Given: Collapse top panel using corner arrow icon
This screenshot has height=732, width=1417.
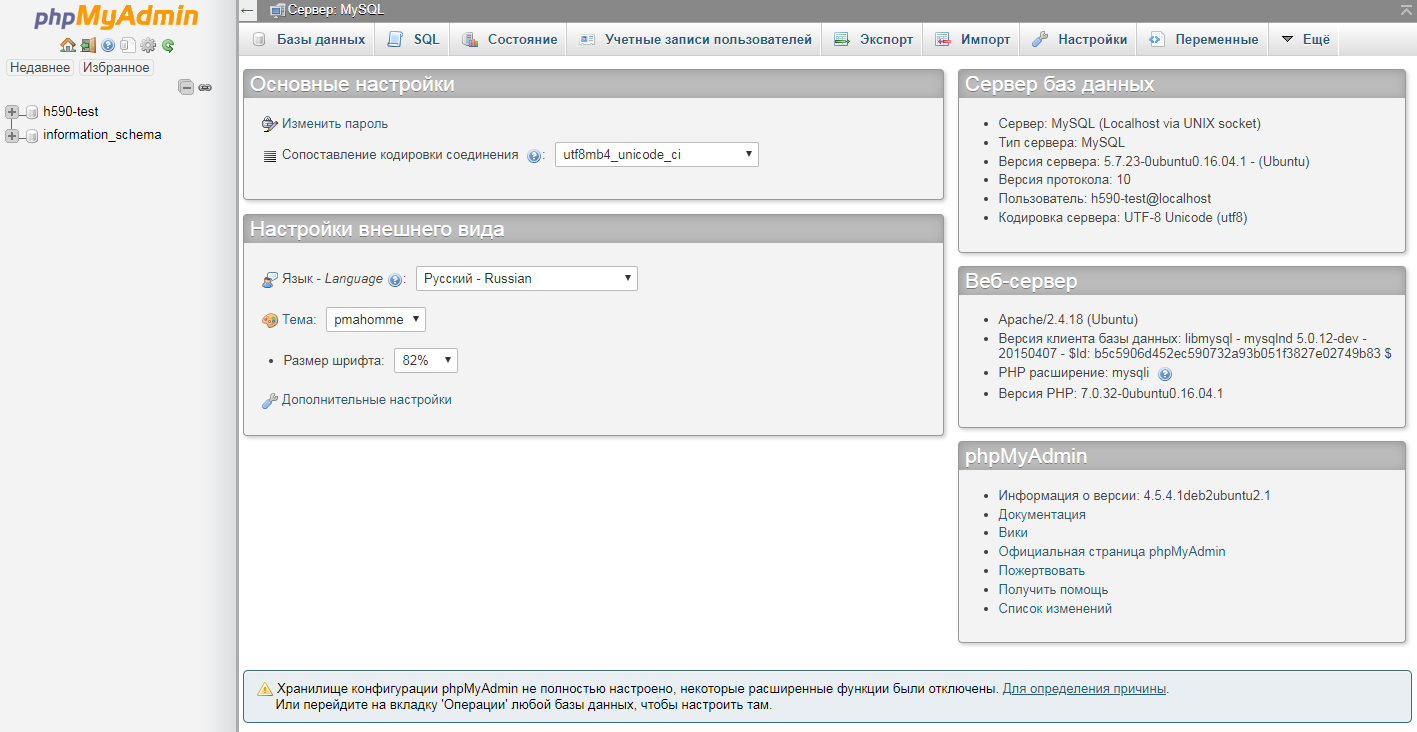Looking at the screenshot, I should 1407,9.
